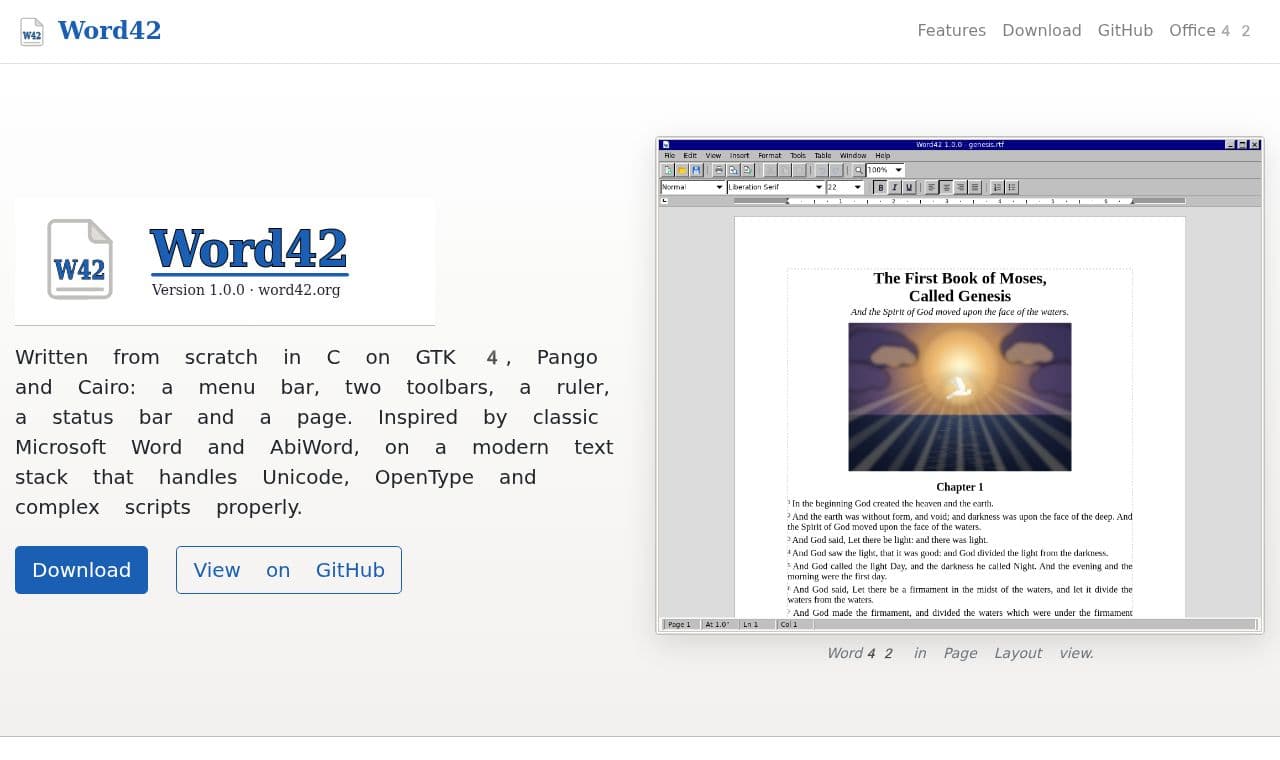Open the font size 22 dropdown
The width and height of the screenshot is (1280, 760).
pyautogui.click(x=845, y=187)
